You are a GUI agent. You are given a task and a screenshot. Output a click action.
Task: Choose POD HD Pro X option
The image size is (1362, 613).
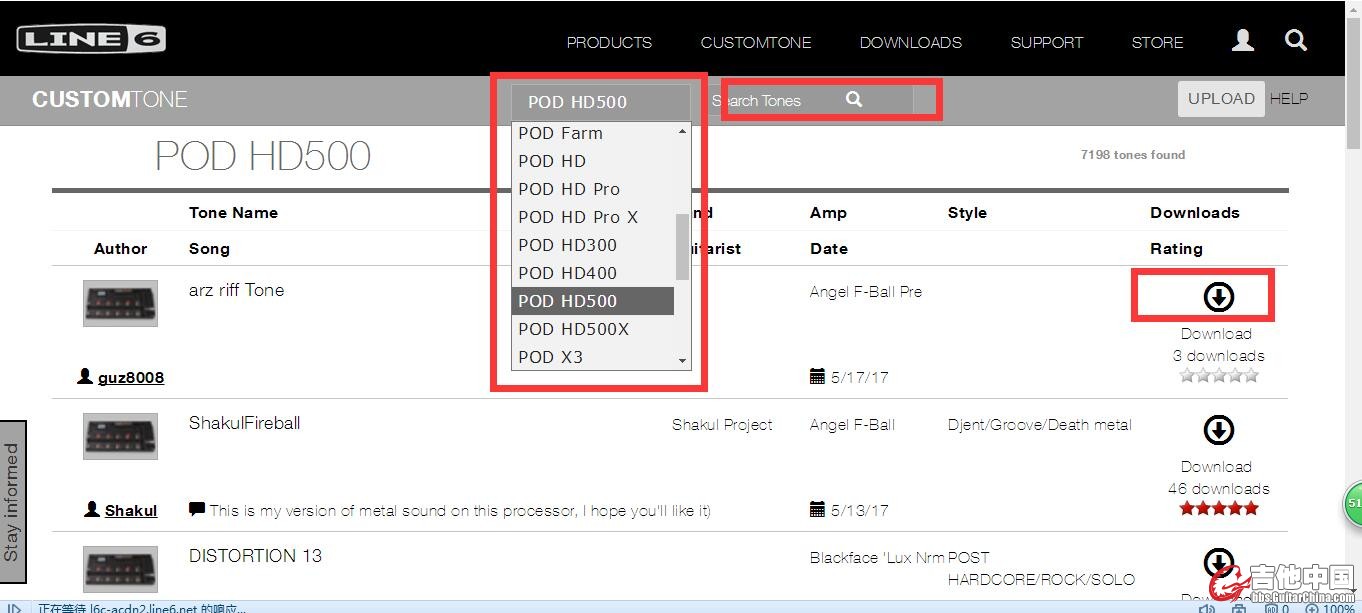coord(577,217)
